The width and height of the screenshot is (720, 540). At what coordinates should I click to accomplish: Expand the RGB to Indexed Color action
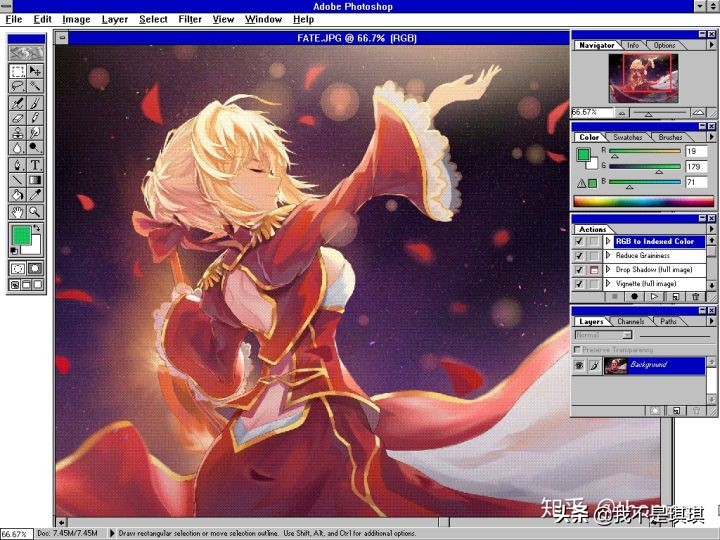coord(608,241)
